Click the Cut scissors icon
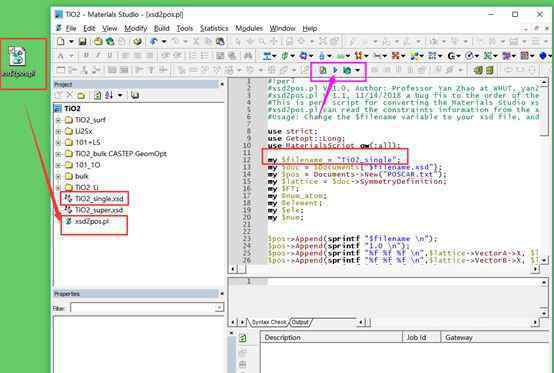Screen dimensions: 554x373 point(196,42)
